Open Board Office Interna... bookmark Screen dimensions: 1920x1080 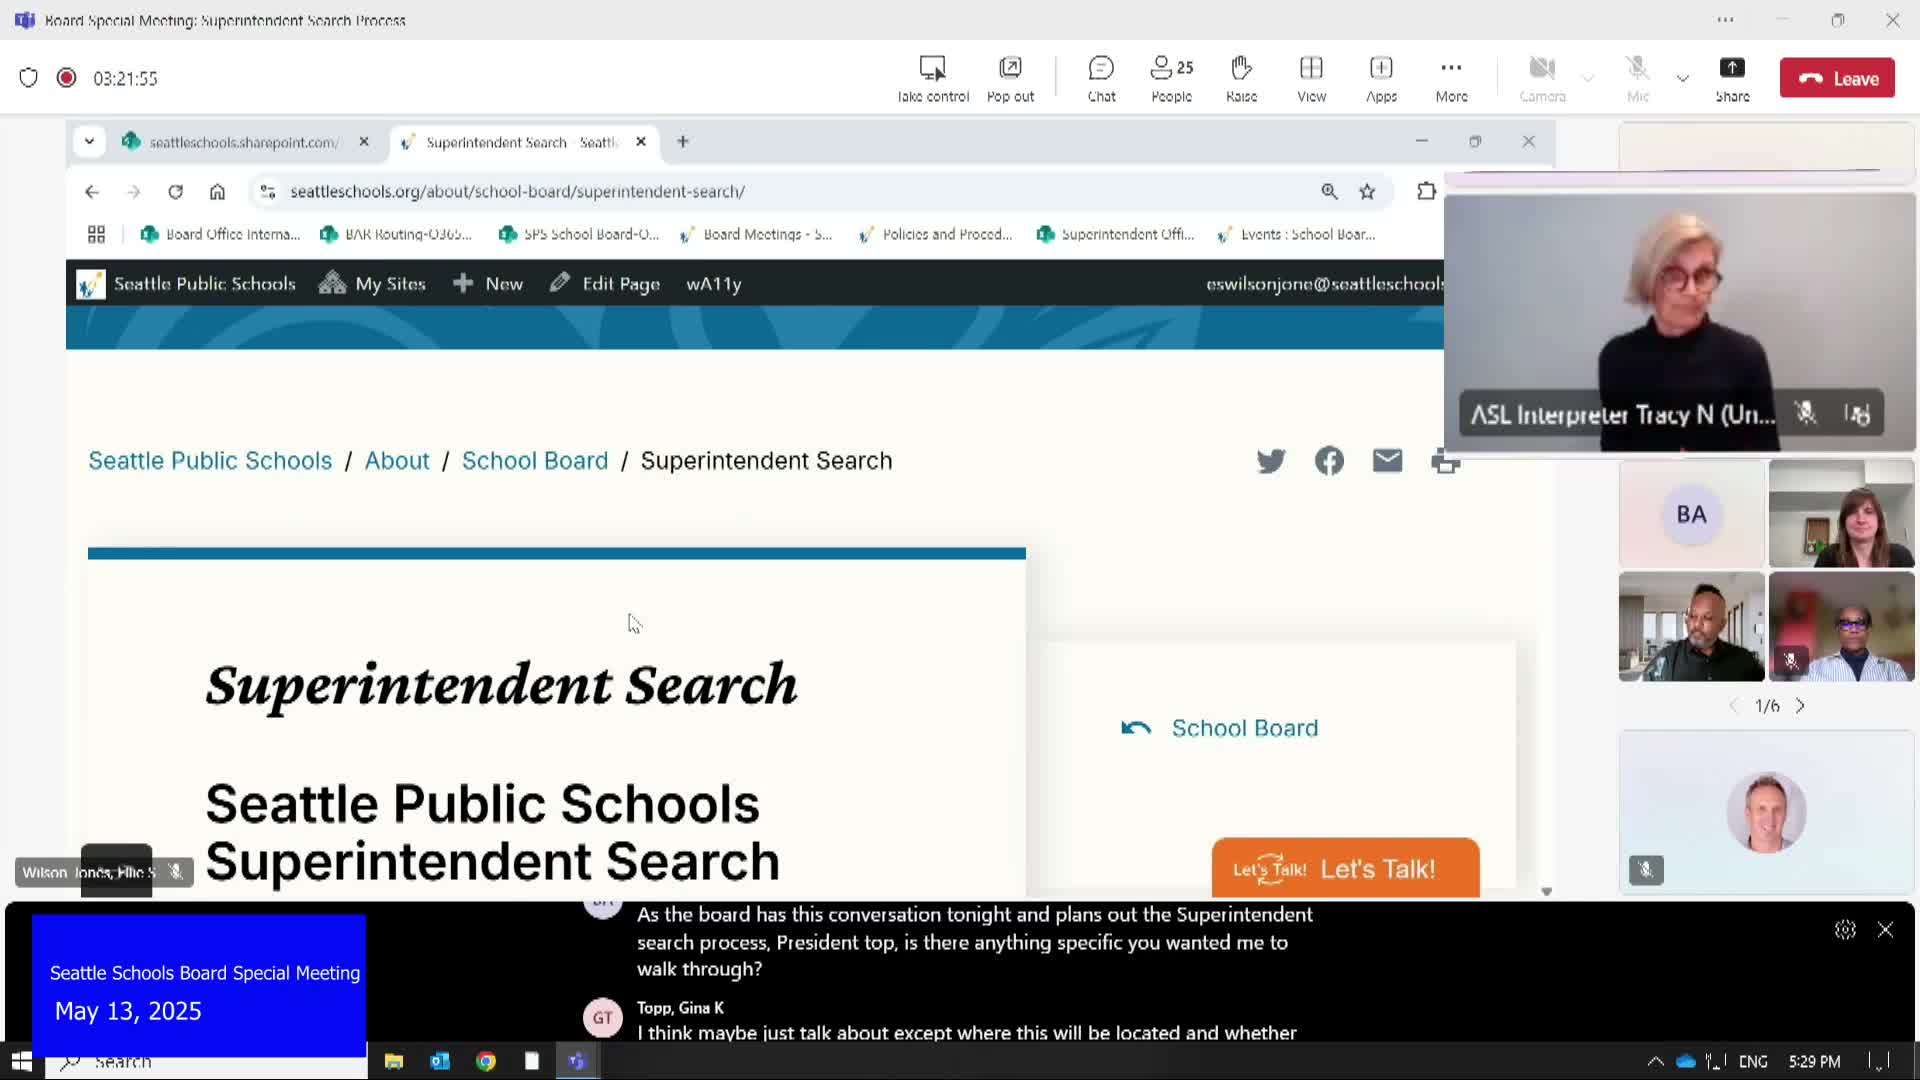[x=220, y=234]
